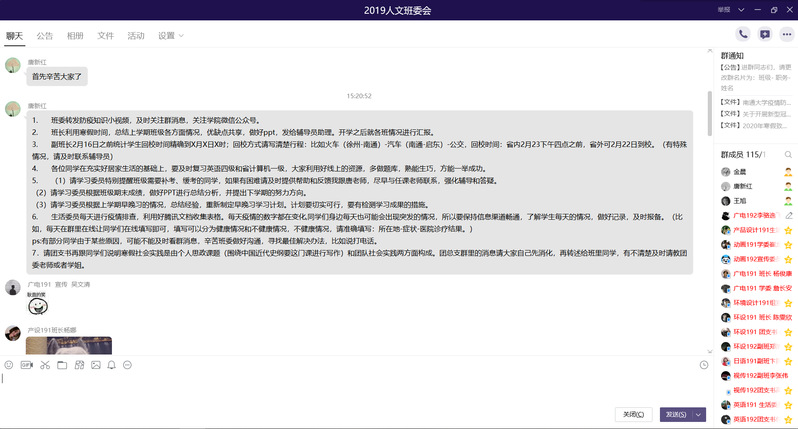Open the three-dot more options icon
This screenshot has width=798, height=429.
786,35
